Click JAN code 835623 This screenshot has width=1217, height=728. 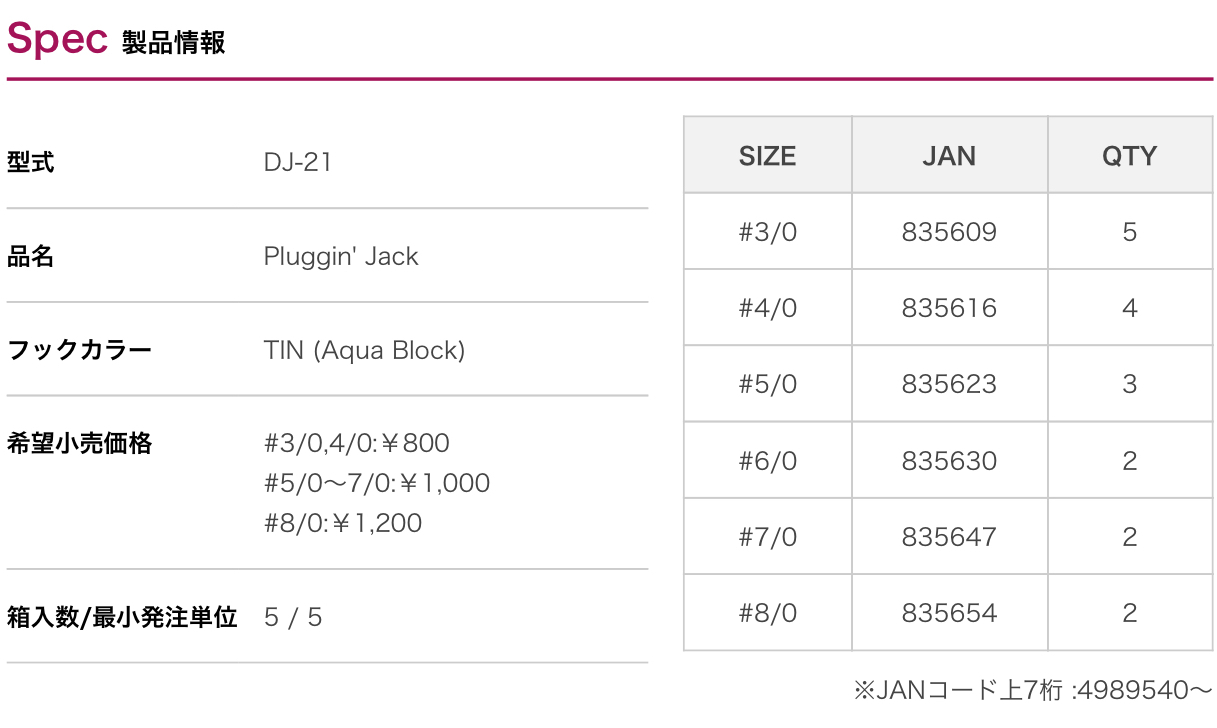(x=949, y=384)
